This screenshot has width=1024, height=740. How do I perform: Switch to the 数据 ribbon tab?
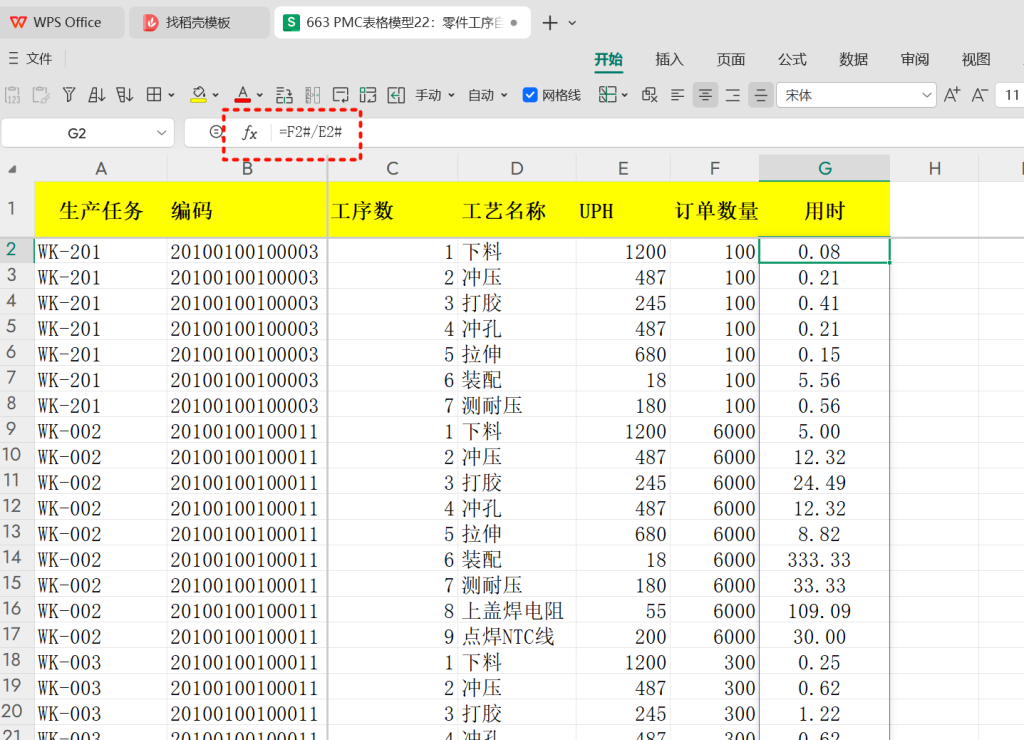pyautogui.click(x=854, y=59)
